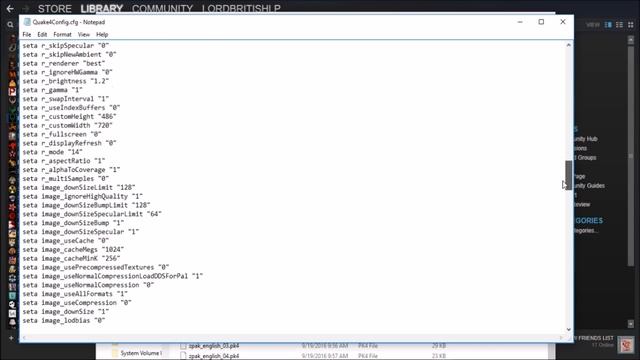Screen dimensions: 640x360
Task: Select the list view icon in Steam
Action: [x=619, y=25]
